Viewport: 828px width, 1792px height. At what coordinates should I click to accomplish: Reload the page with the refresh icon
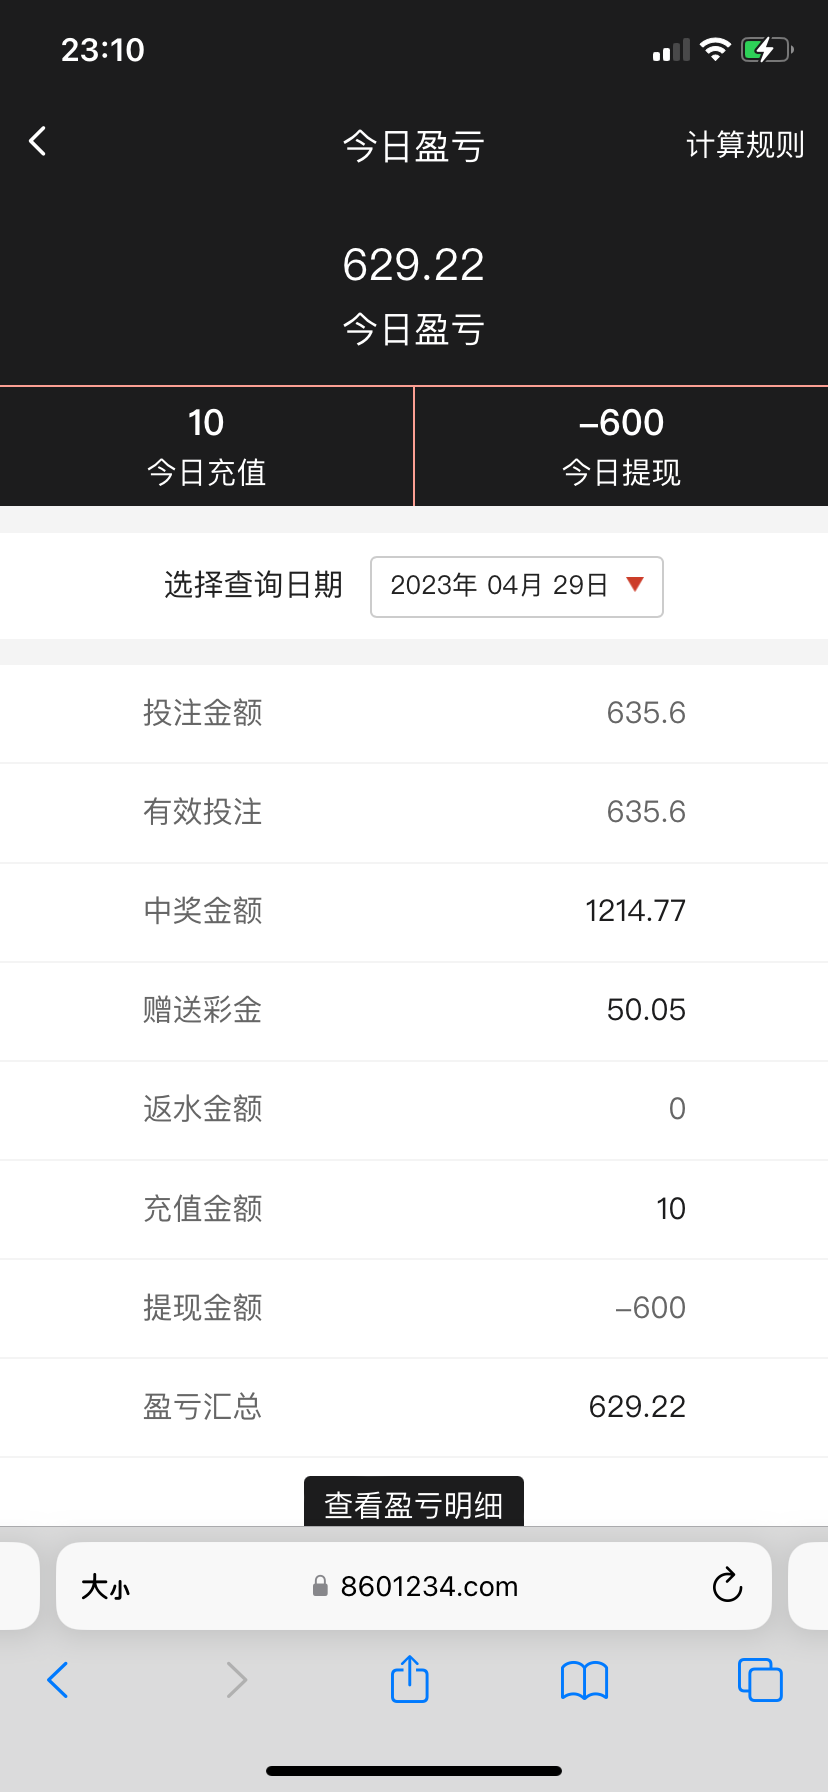[727, 1586]
